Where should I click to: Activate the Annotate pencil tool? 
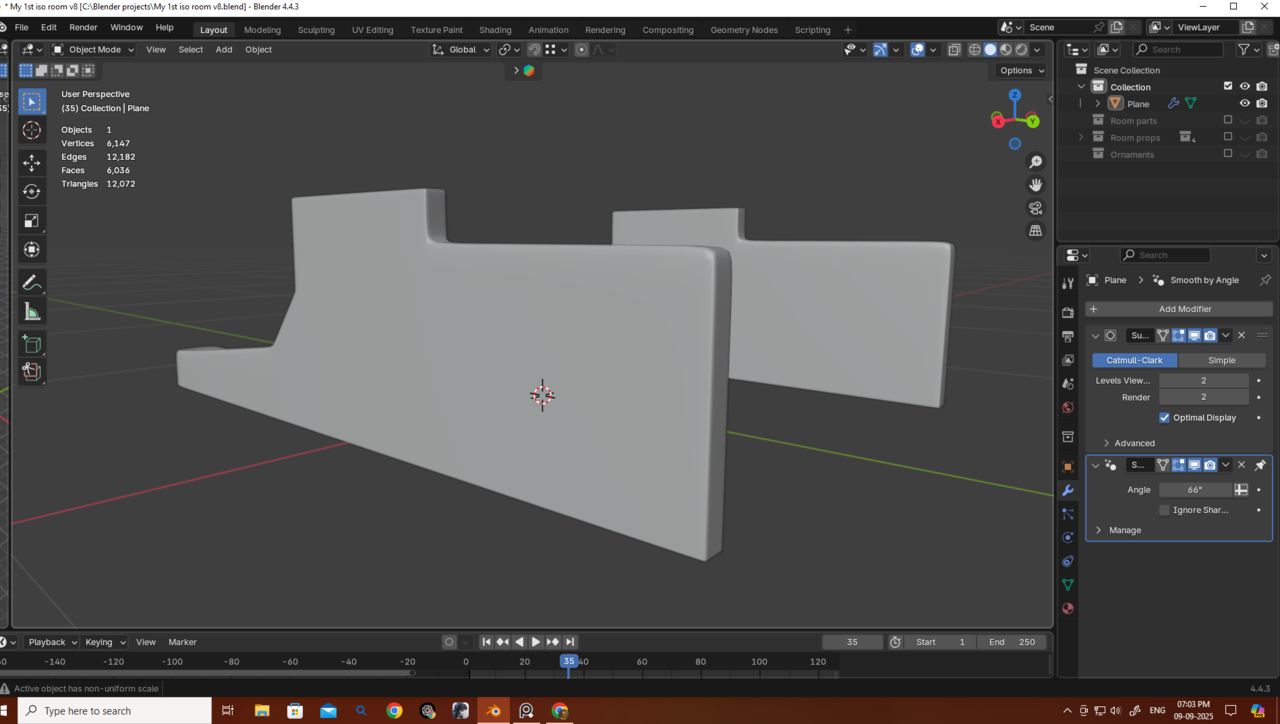[32, 283]
